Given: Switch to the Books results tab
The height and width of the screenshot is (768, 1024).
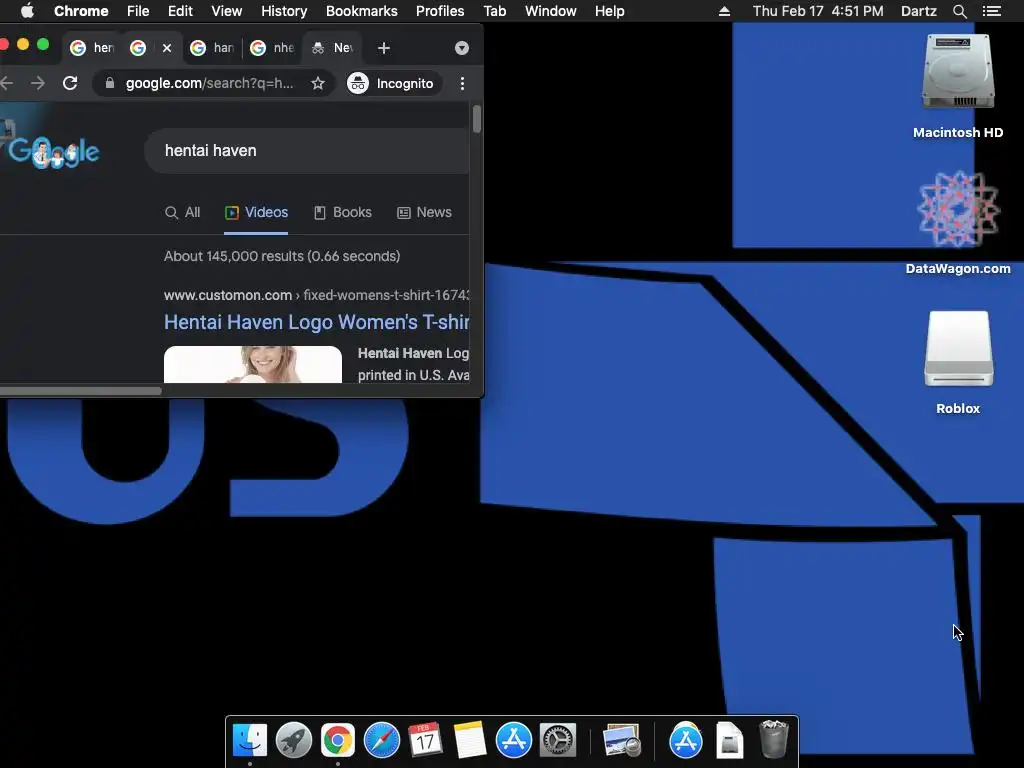Looking at the screenshot, I should coord(343,212).
